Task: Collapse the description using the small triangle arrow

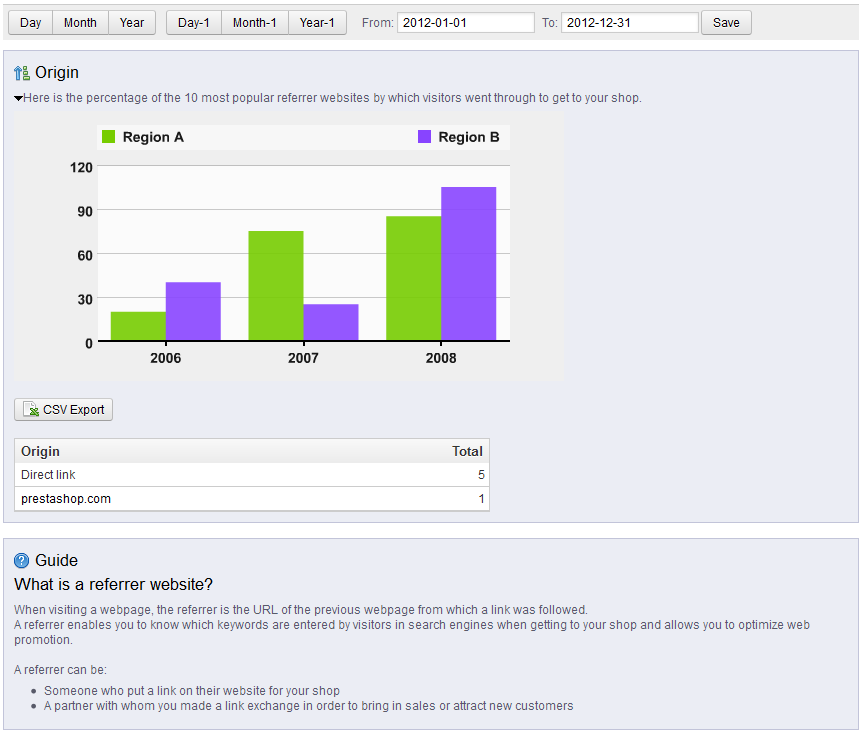Action: 18,98
